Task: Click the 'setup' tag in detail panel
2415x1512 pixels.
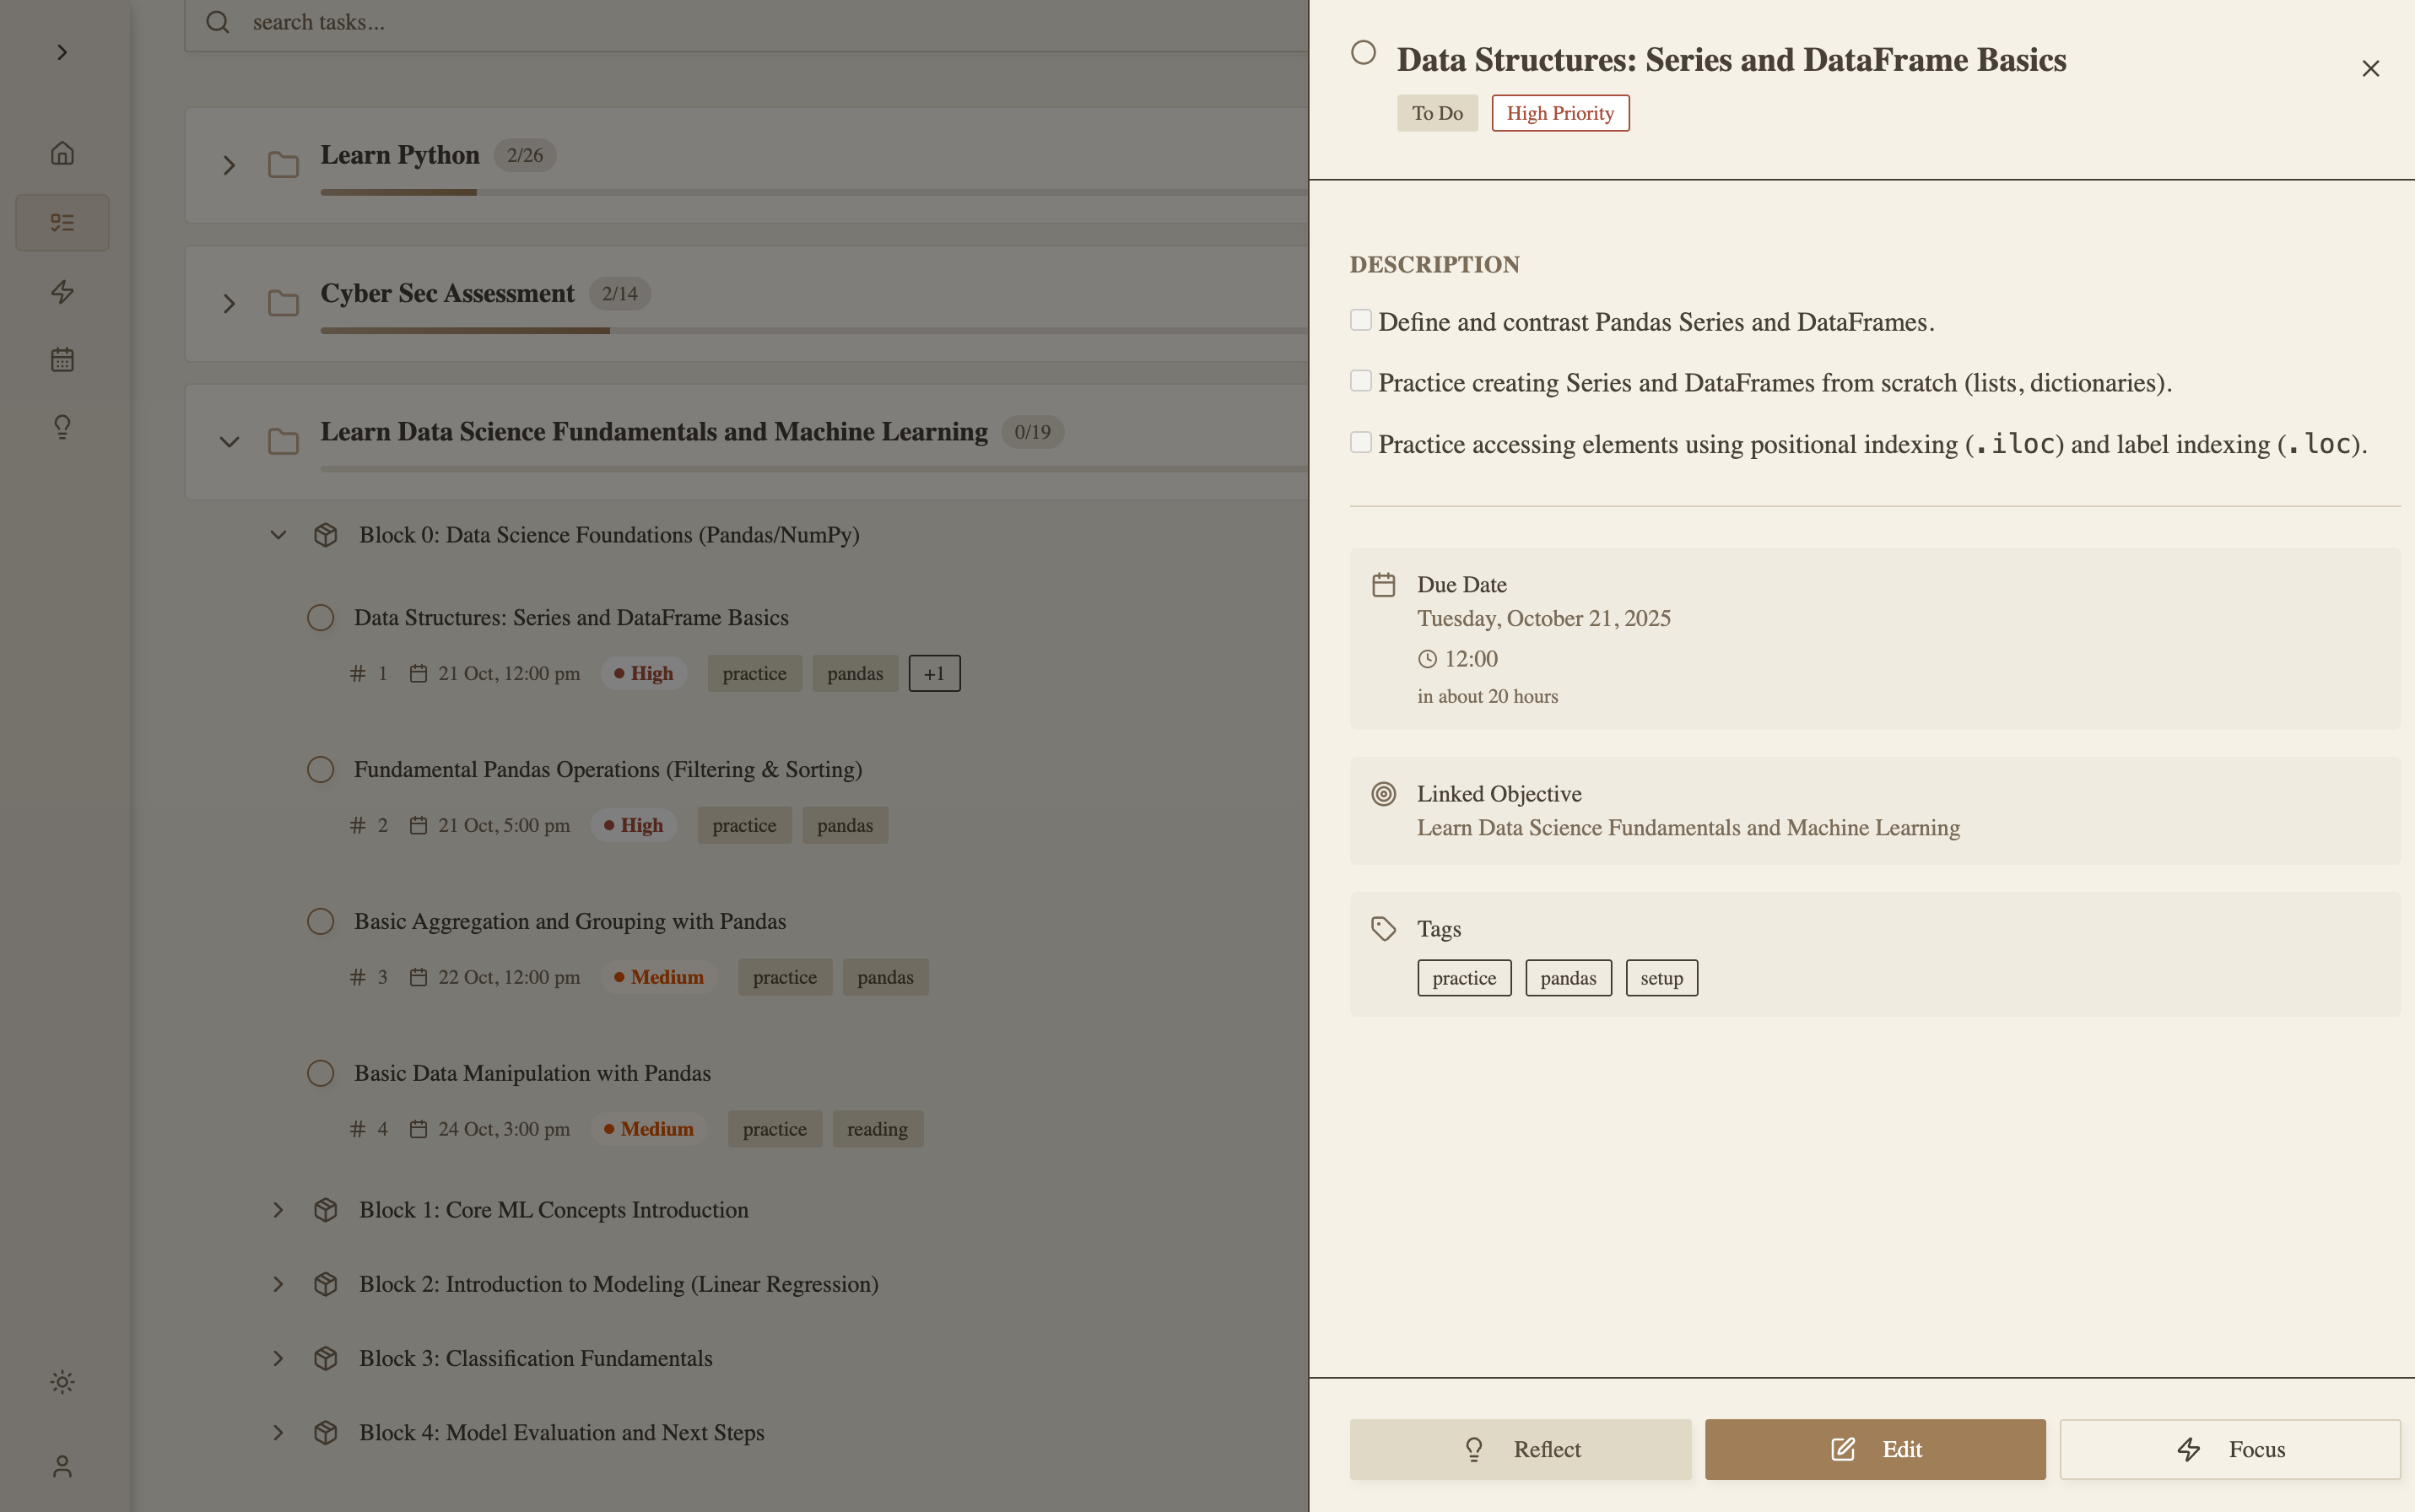Action: [x=1661, y=978]
